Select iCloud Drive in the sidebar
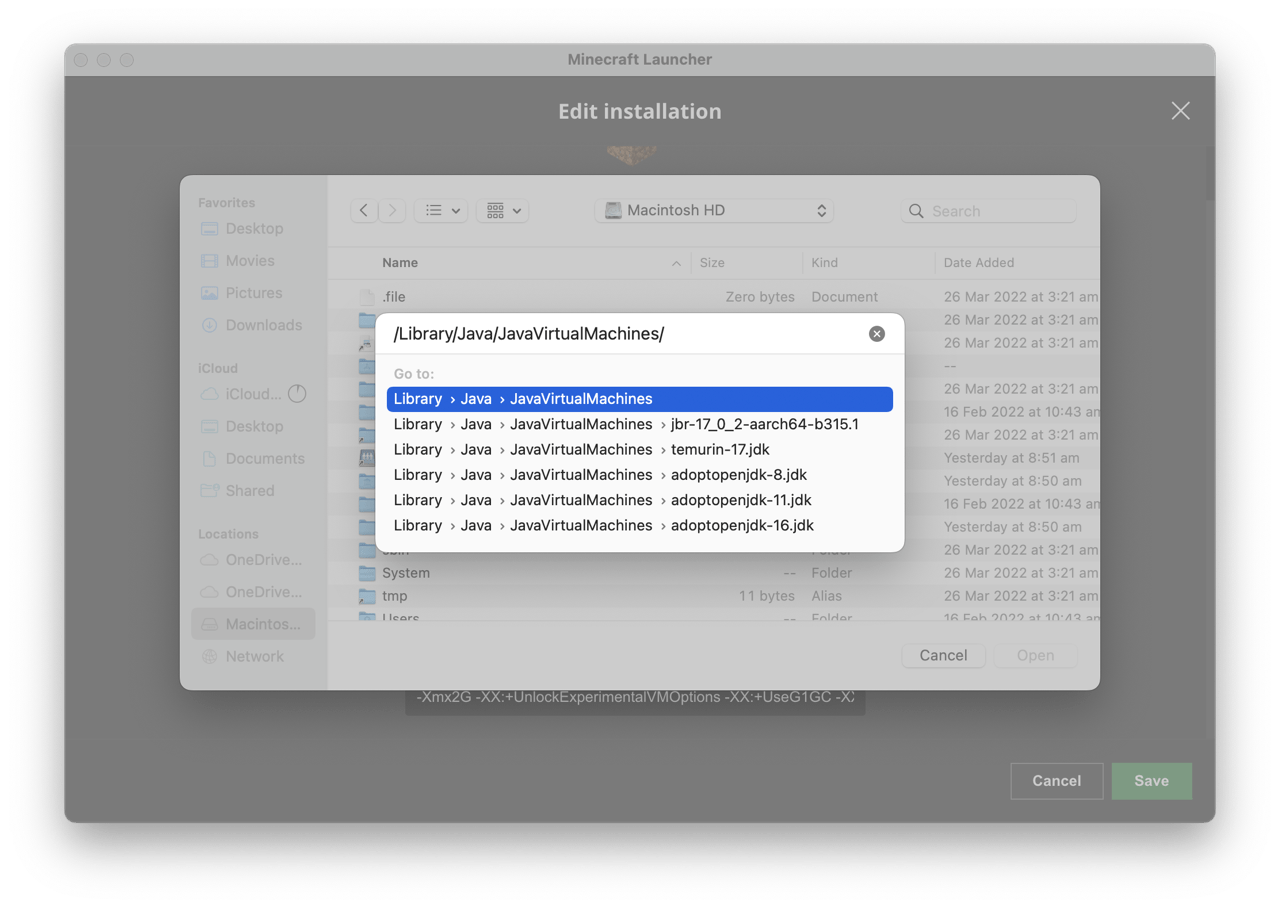The height and width of the screenshot is (908, 1280). point(246,393)
